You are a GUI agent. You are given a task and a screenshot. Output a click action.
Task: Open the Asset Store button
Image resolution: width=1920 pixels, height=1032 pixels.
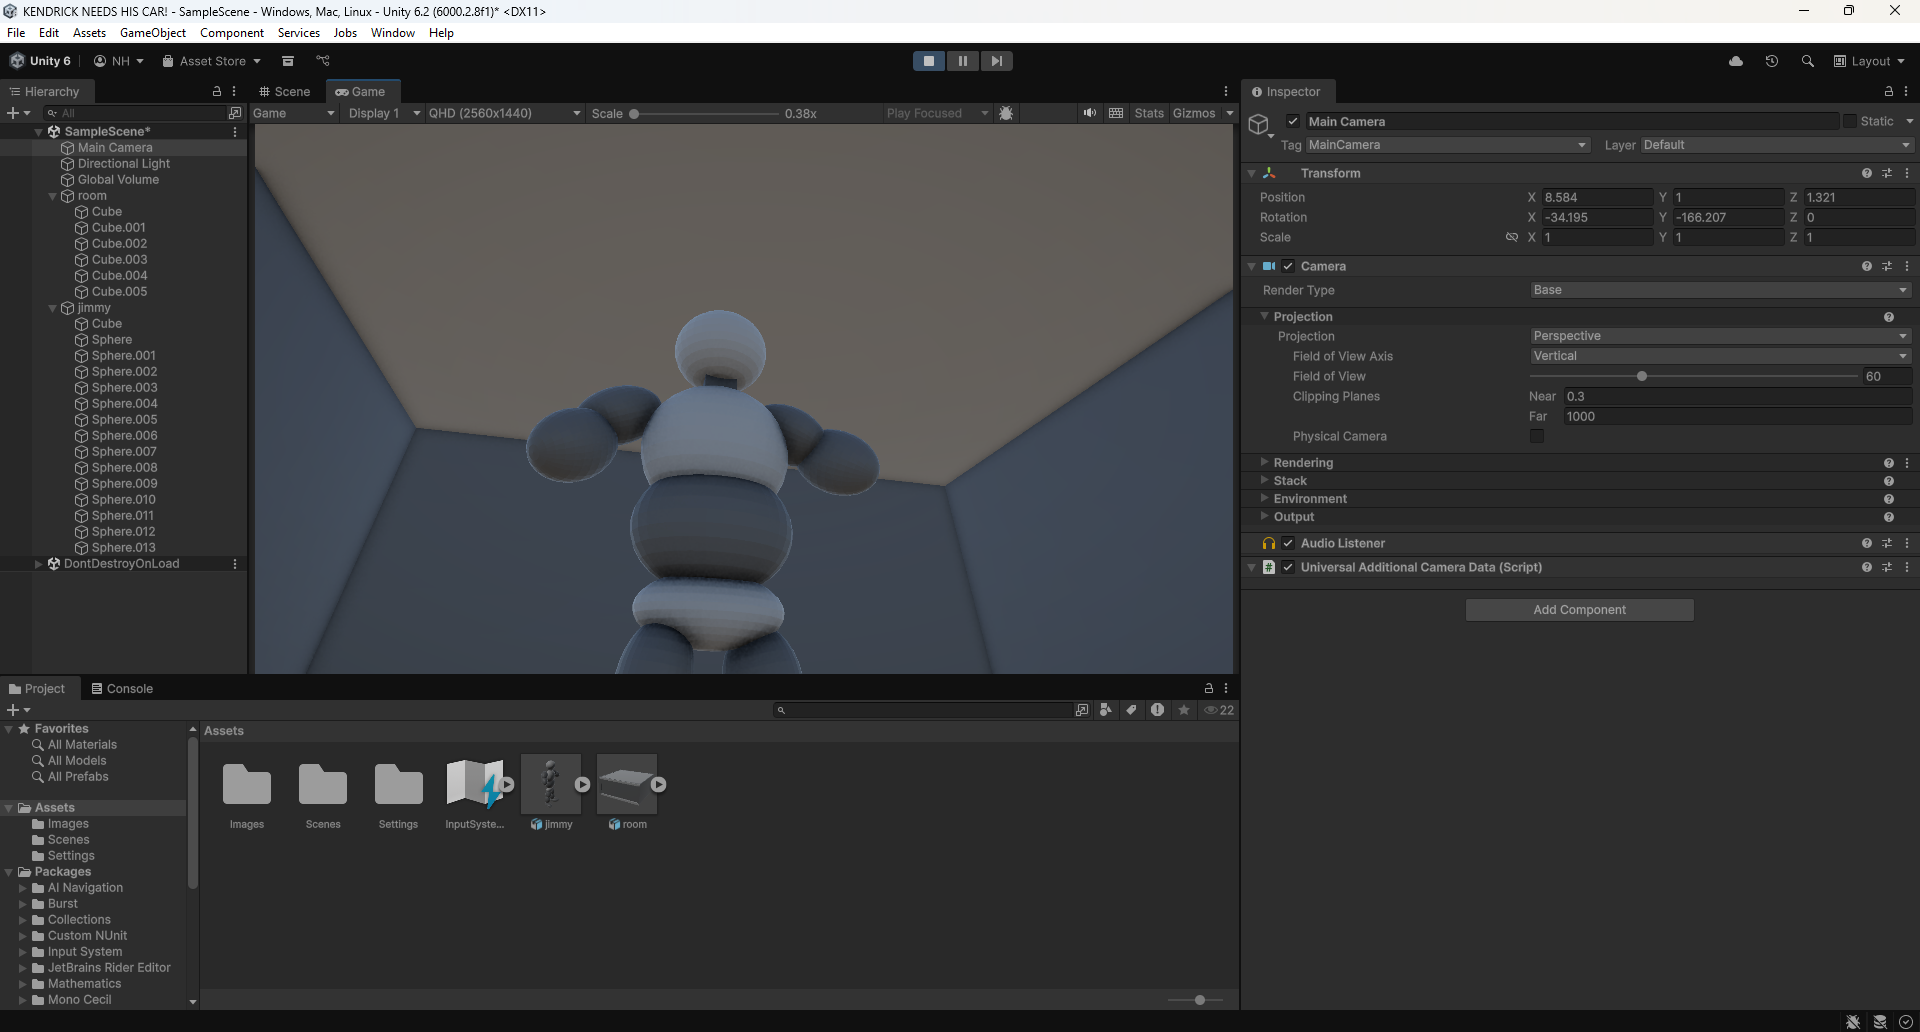(211, 61)
